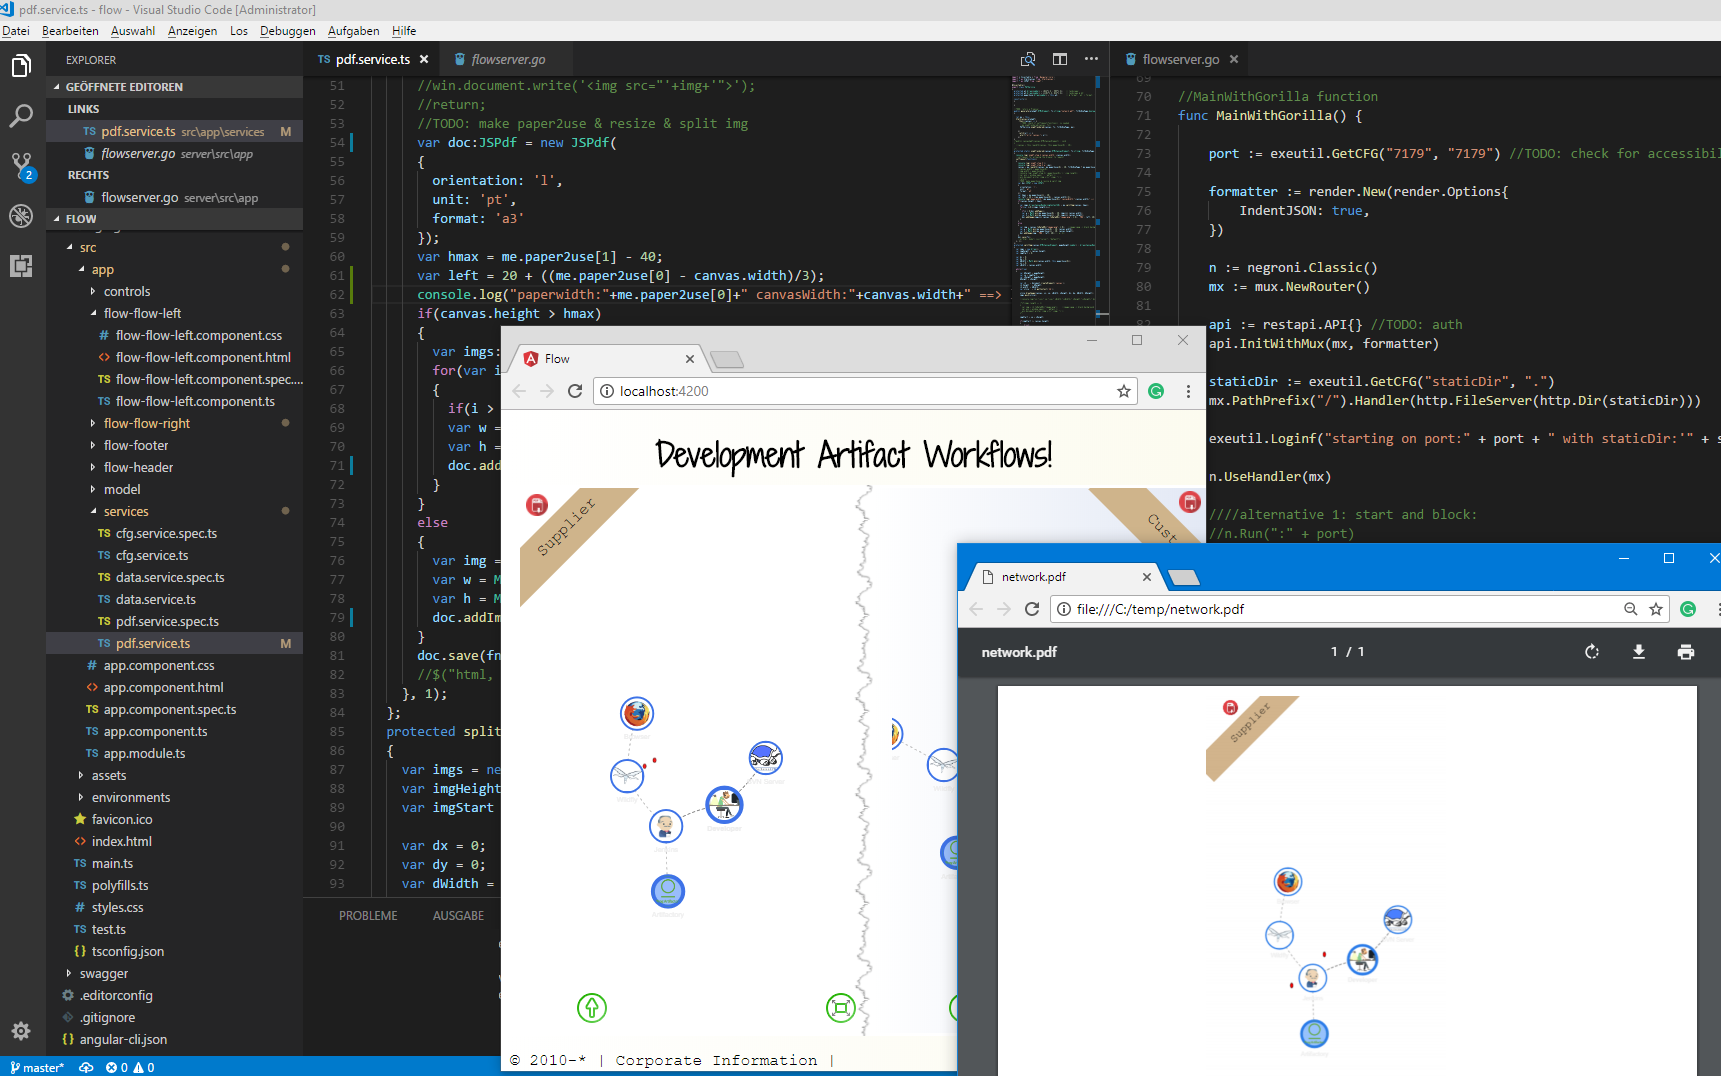Expand the flow-footer folder
Image resolution: width=1721 pixels, height=1076 pixels.
[x=94, y=445]
